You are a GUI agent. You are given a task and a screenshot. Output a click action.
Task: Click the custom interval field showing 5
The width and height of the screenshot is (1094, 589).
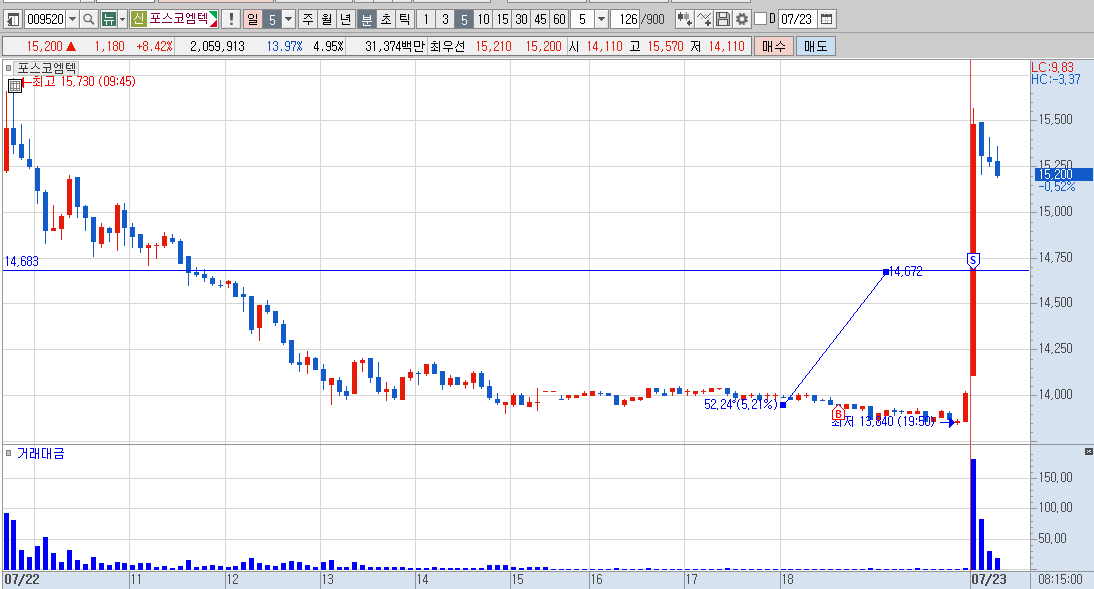point(583,19)
